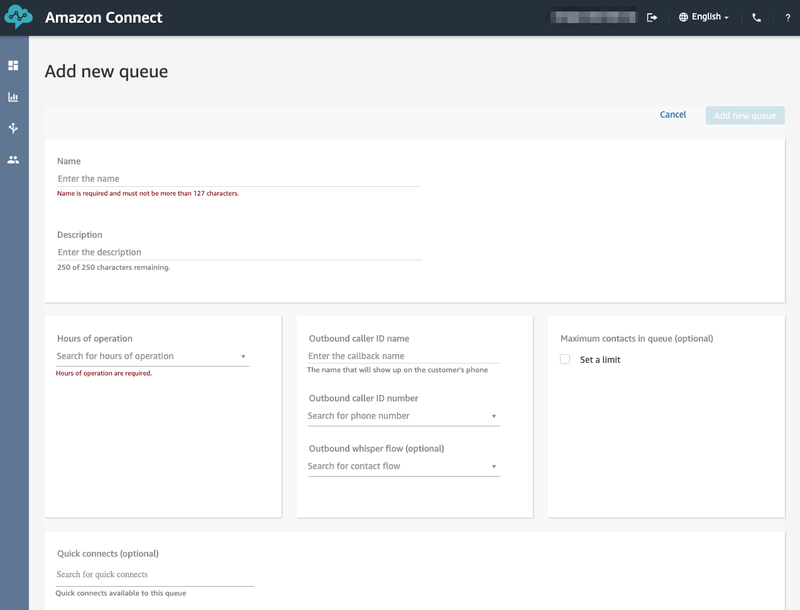The width and height of the screenshot is (800, 610).
Task: Click the Maximum contacts in queue label
Action: (x=637, y=339)
